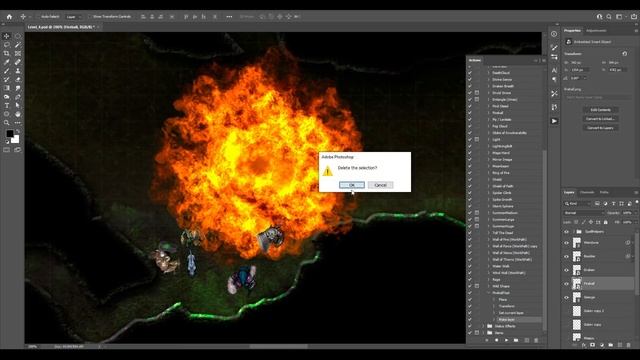640x360 pixels.
Task: Click Cancel in the Delete the selection dialog
Action: (x=380, y=185)
